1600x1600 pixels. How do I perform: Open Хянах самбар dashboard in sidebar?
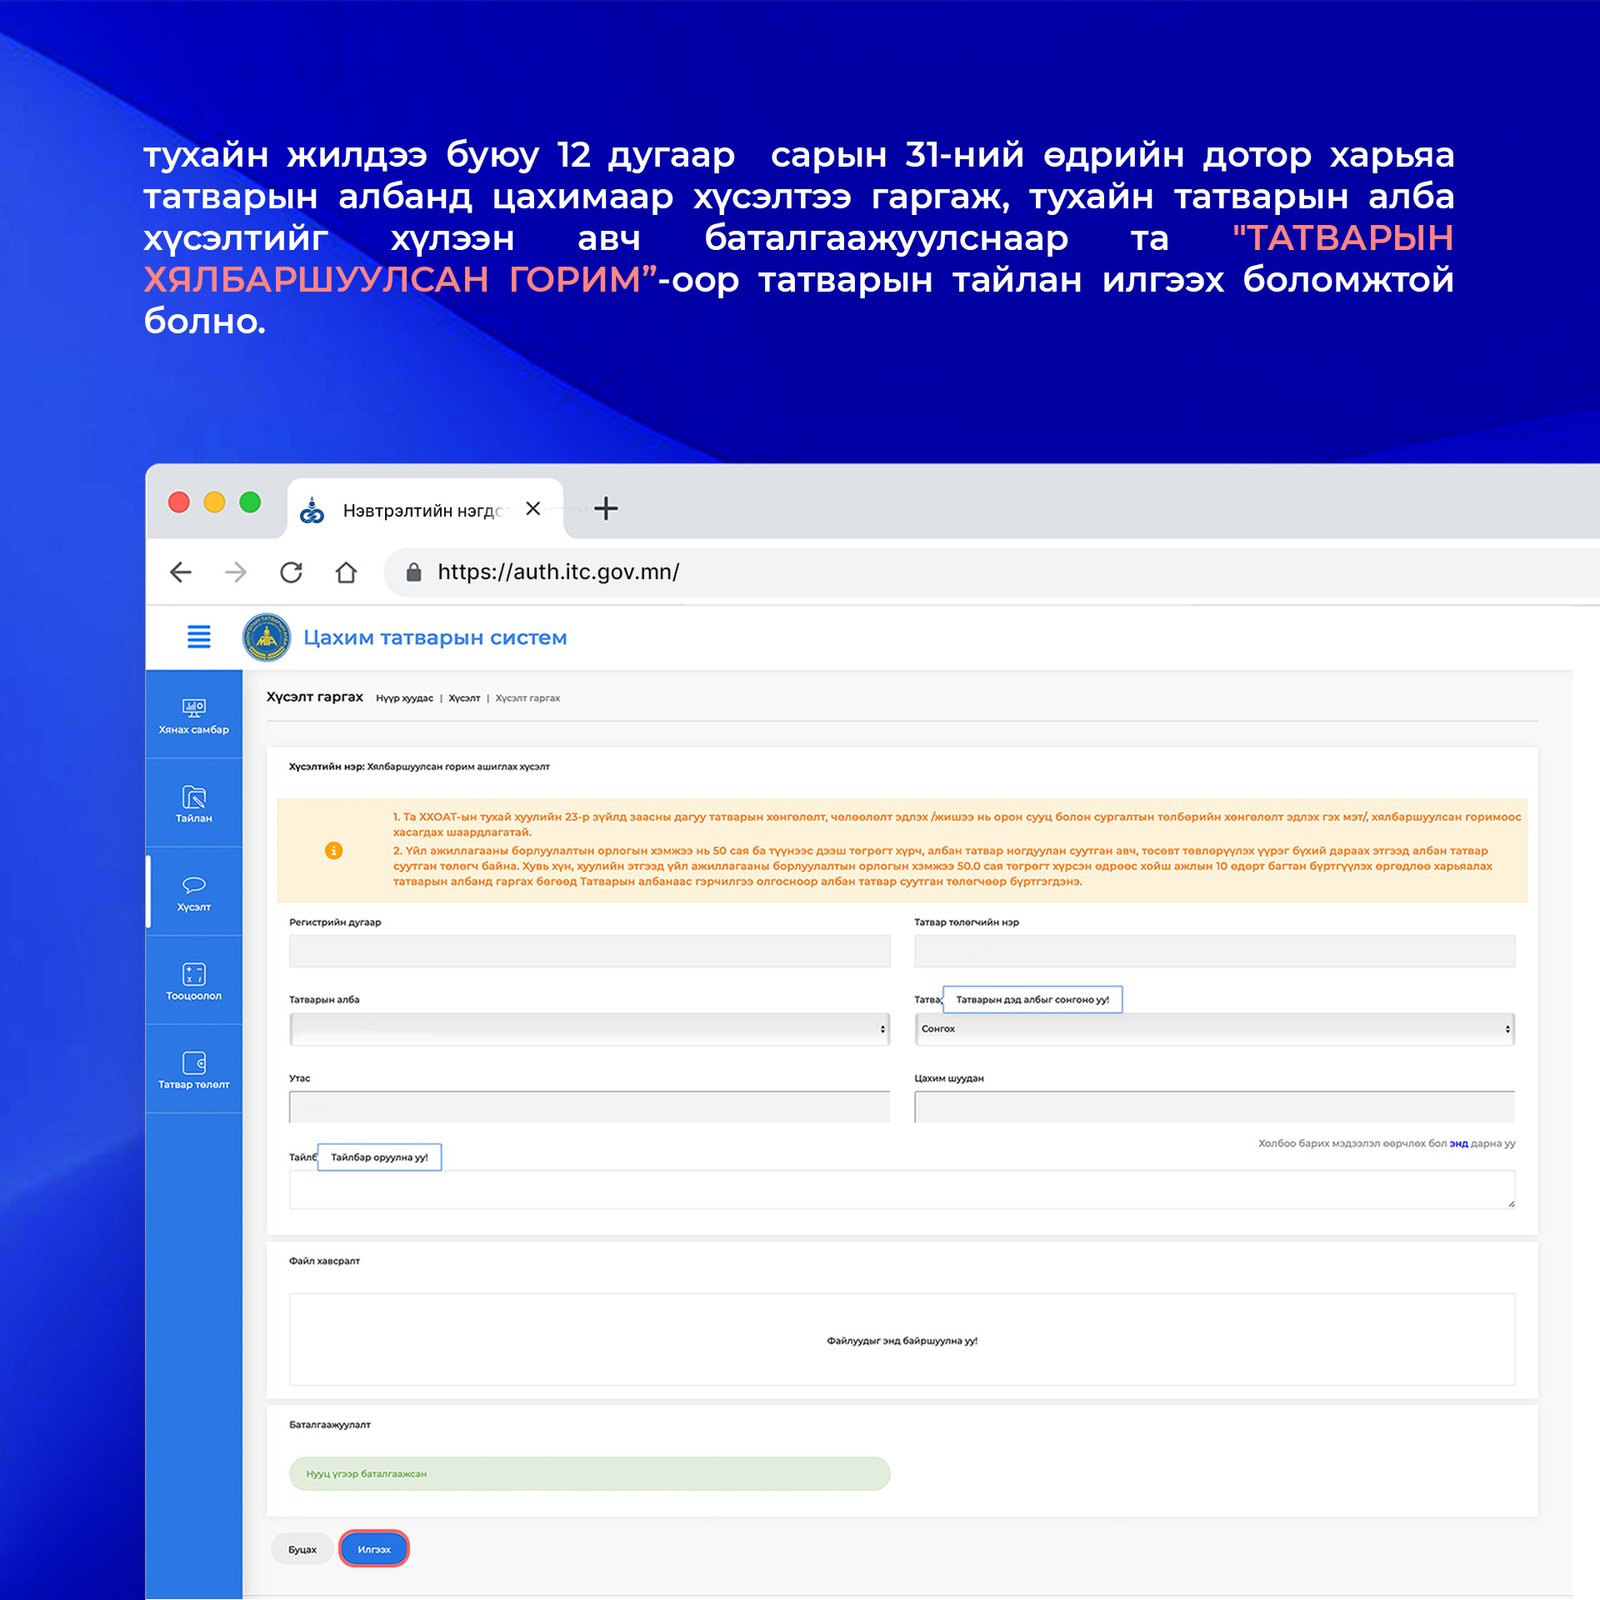tap(194, 716)
